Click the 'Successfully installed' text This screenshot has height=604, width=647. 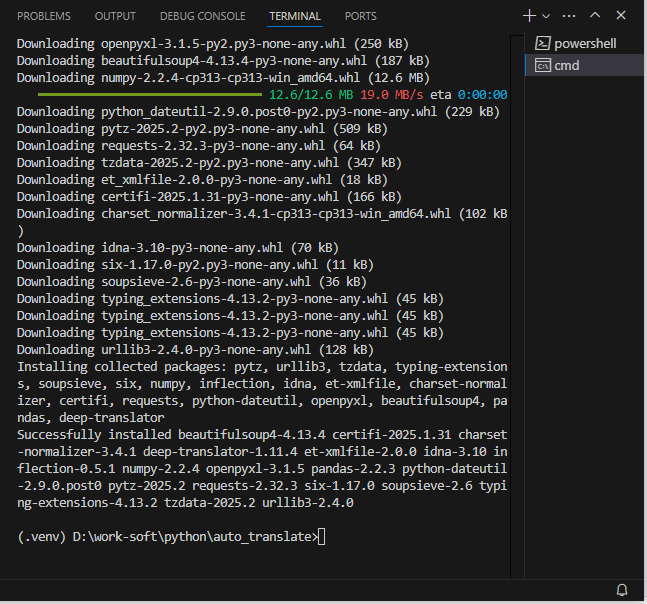pos(94,434)
